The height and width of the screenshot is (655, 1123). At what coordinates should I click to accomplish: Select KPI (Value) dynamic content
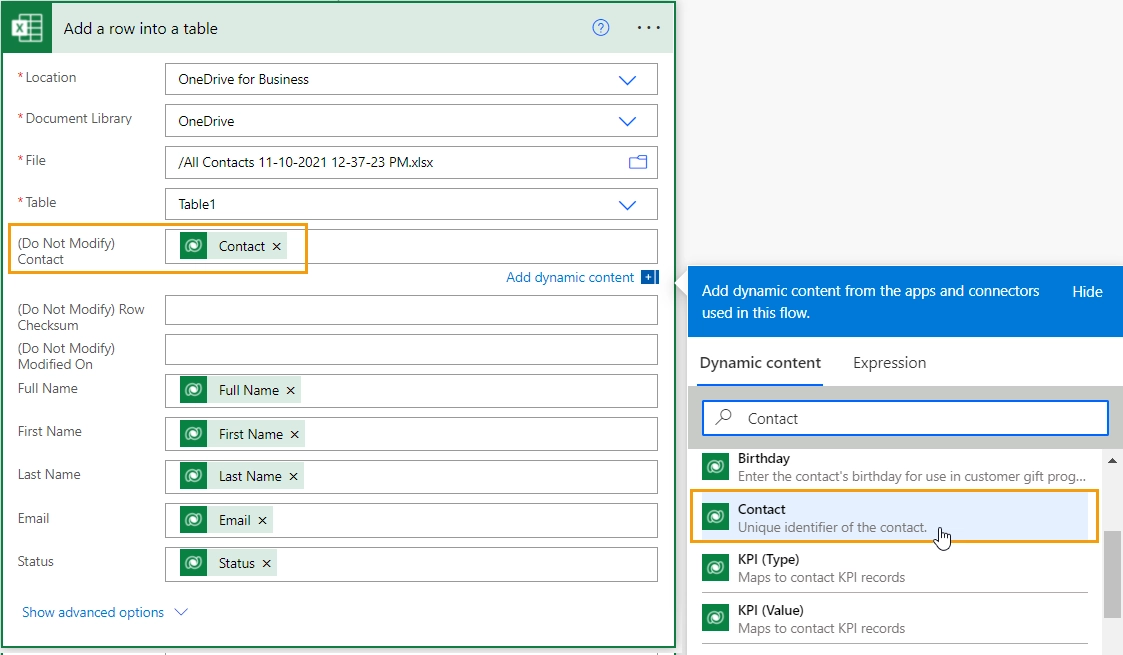(895, 619)
